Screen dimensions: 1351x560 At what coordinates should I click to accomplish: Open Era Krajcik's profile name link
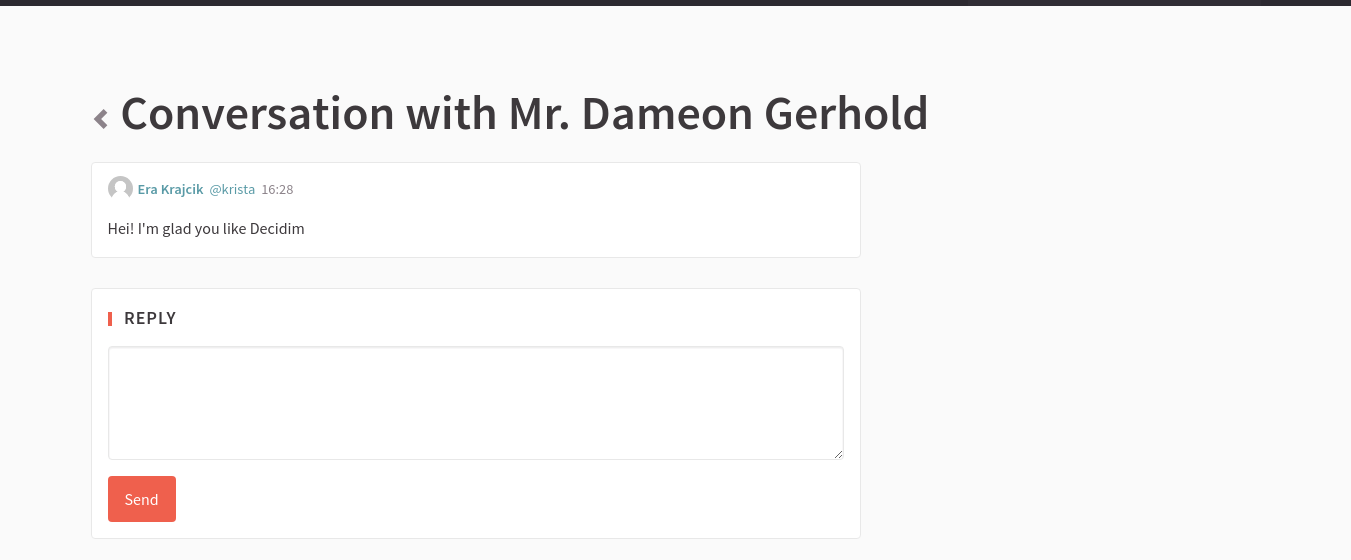[170, 189]
